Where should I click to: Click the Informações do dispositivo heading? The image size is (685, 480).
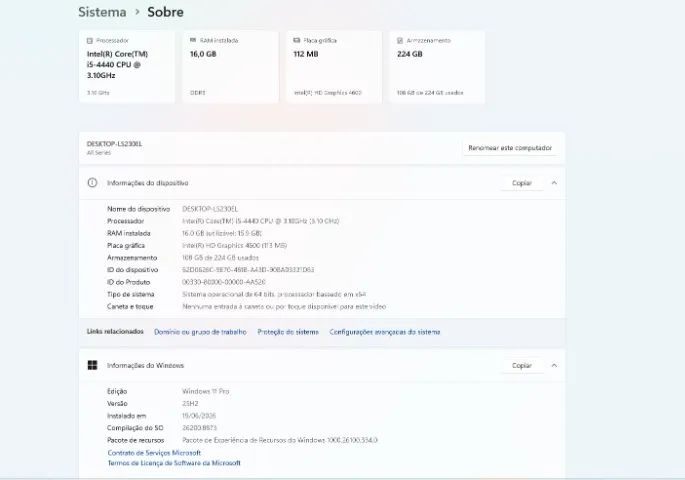click(148, 183)
